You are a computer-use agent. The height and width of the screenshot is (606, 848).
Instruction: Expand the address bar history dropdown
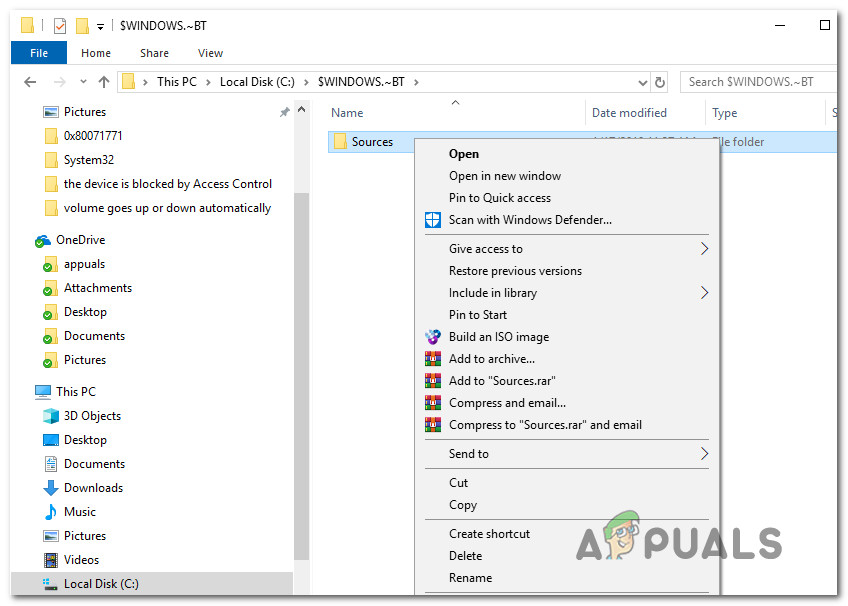(642, 83)
